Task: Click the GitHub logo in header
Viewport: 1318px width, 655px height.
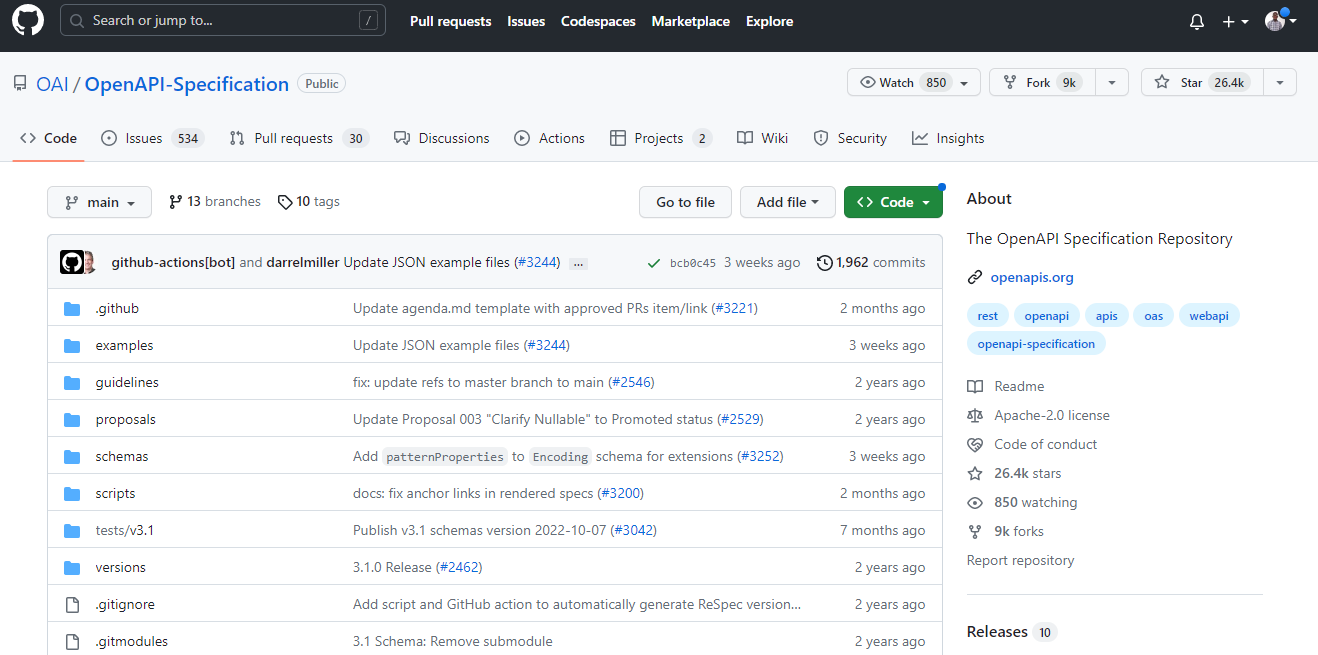Action: (28, 20)
